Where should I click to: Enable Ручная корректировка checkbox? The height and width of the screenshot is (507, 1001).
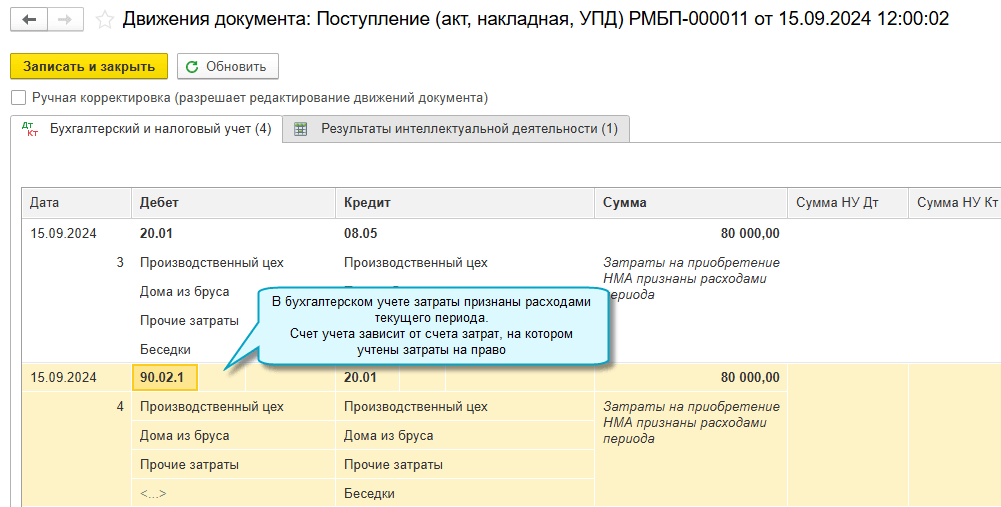pos(18,98)
